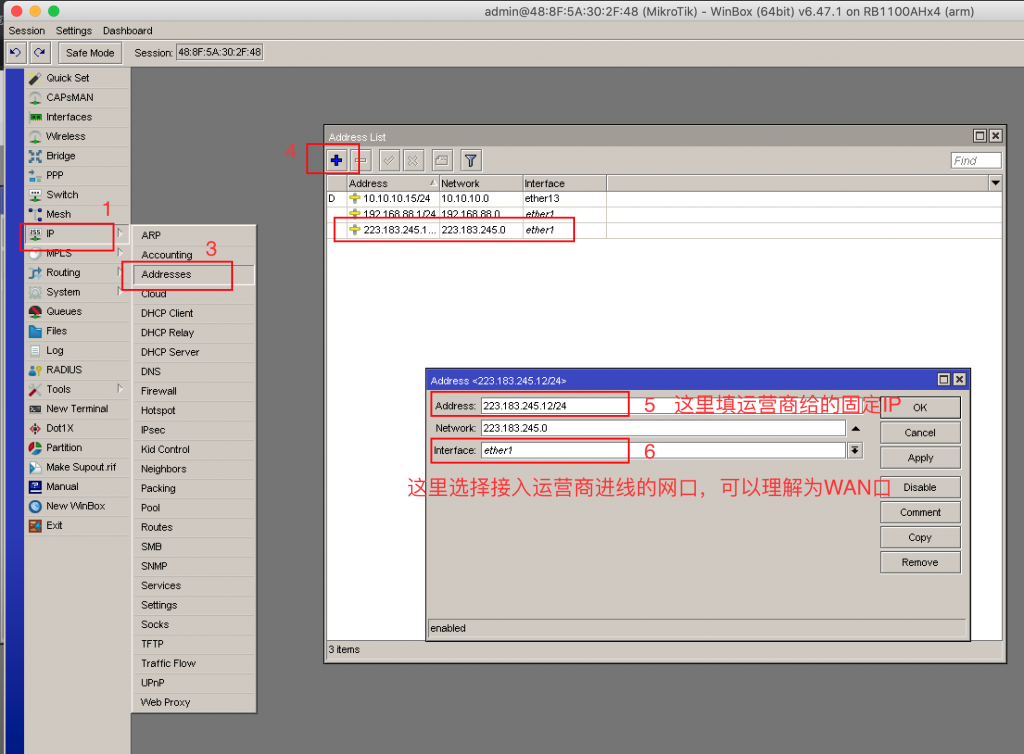Click the Copy button in Address dialog
The width and height of the screenshot is (1024, 754).
[920, 537]
